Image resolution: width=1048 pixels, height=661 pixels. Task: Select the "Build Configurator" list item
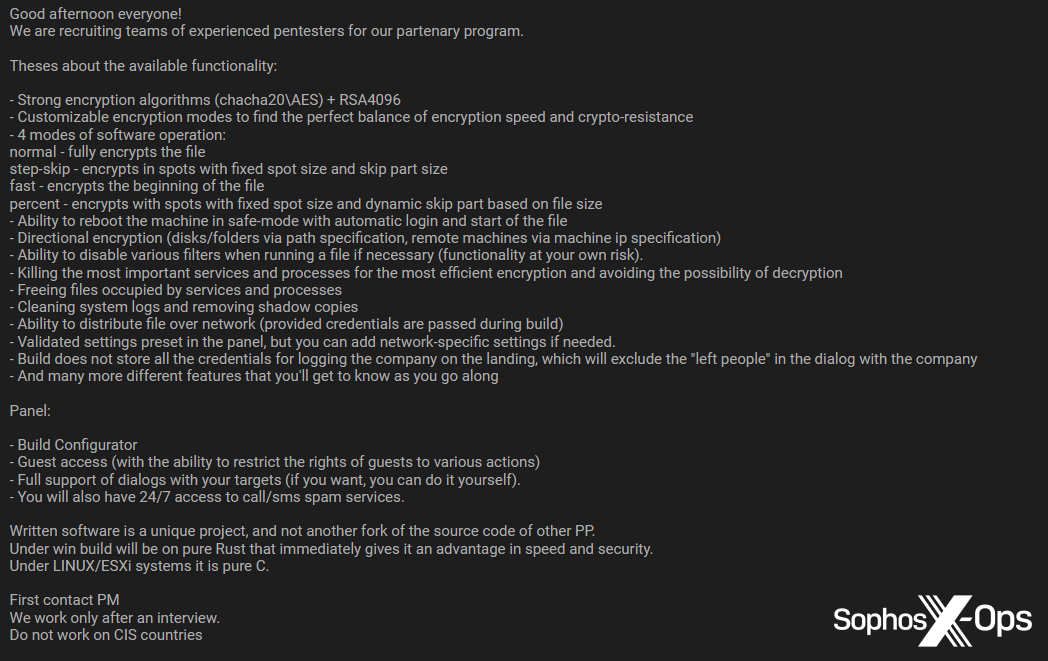[x=77, y=445]
